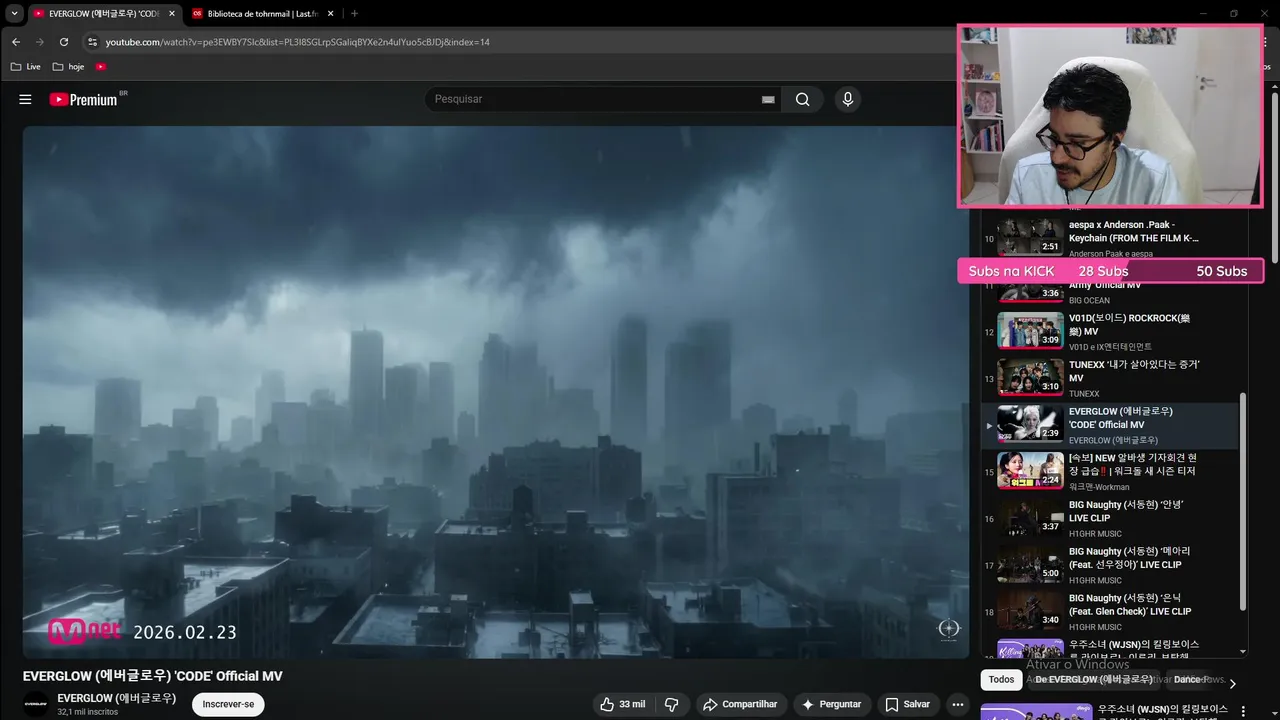The width and height of the screenshot is (1280, 720).
Task: Dislike the video
Action: 672,704
